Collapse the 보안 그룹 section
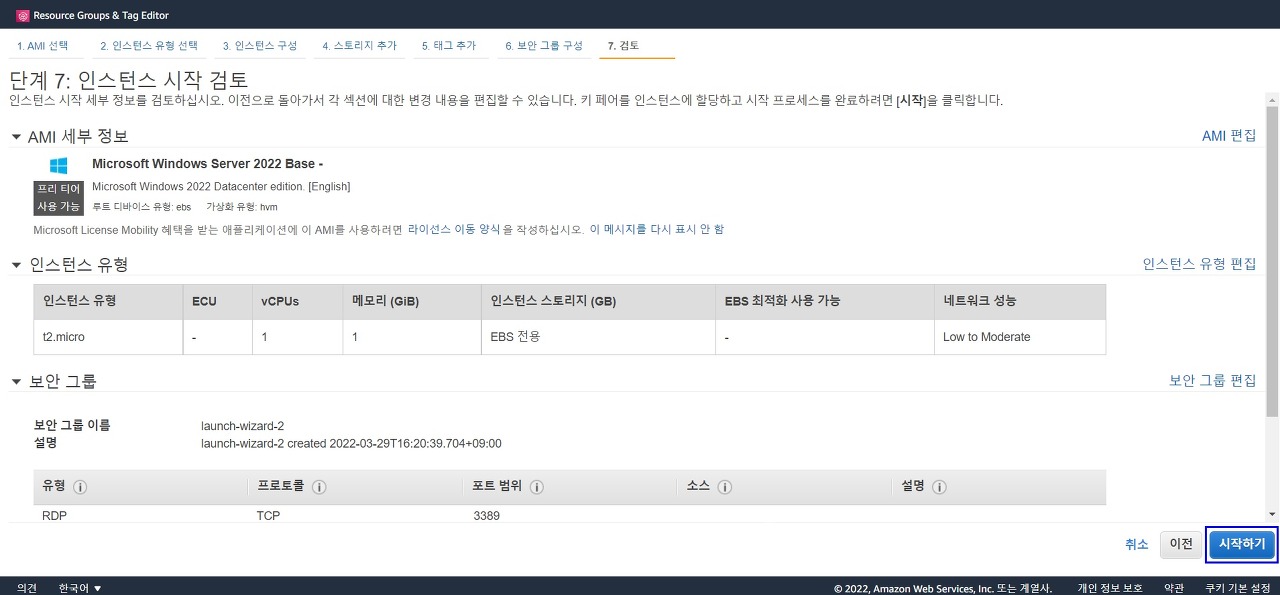Viewport: 1280px width, 595px height. [x=16, y=381]
